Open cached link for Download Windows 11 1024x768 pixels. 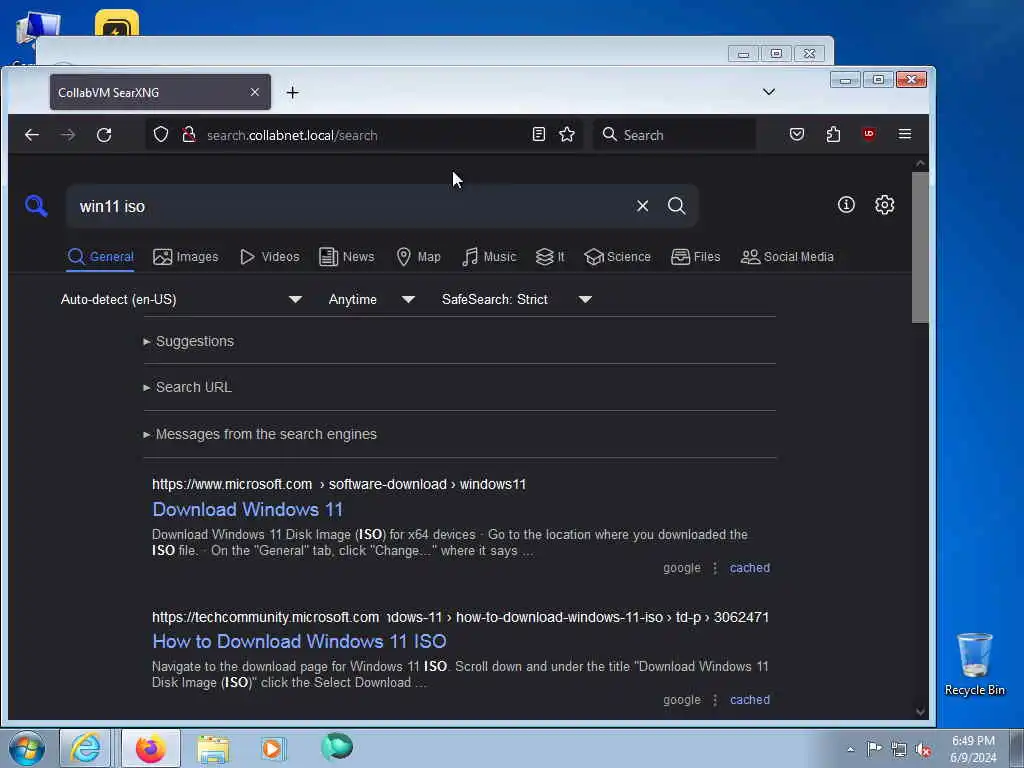coord(750,568)
